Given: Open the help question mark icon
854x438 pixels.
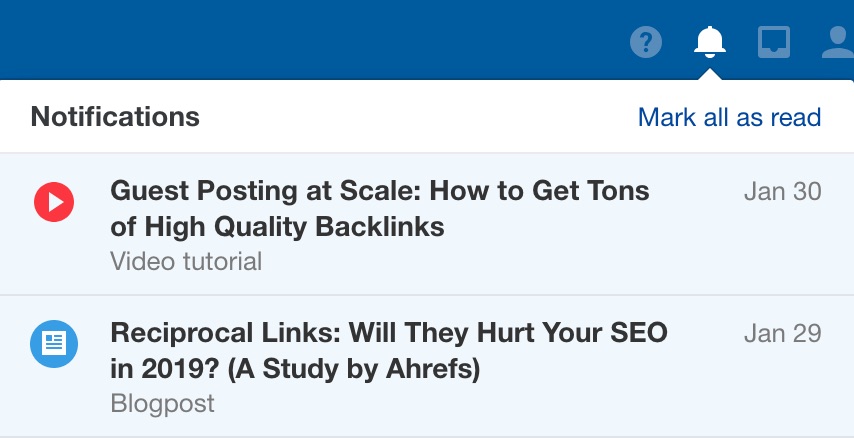Looking at the screenshot, I should (x=646, y=42).
